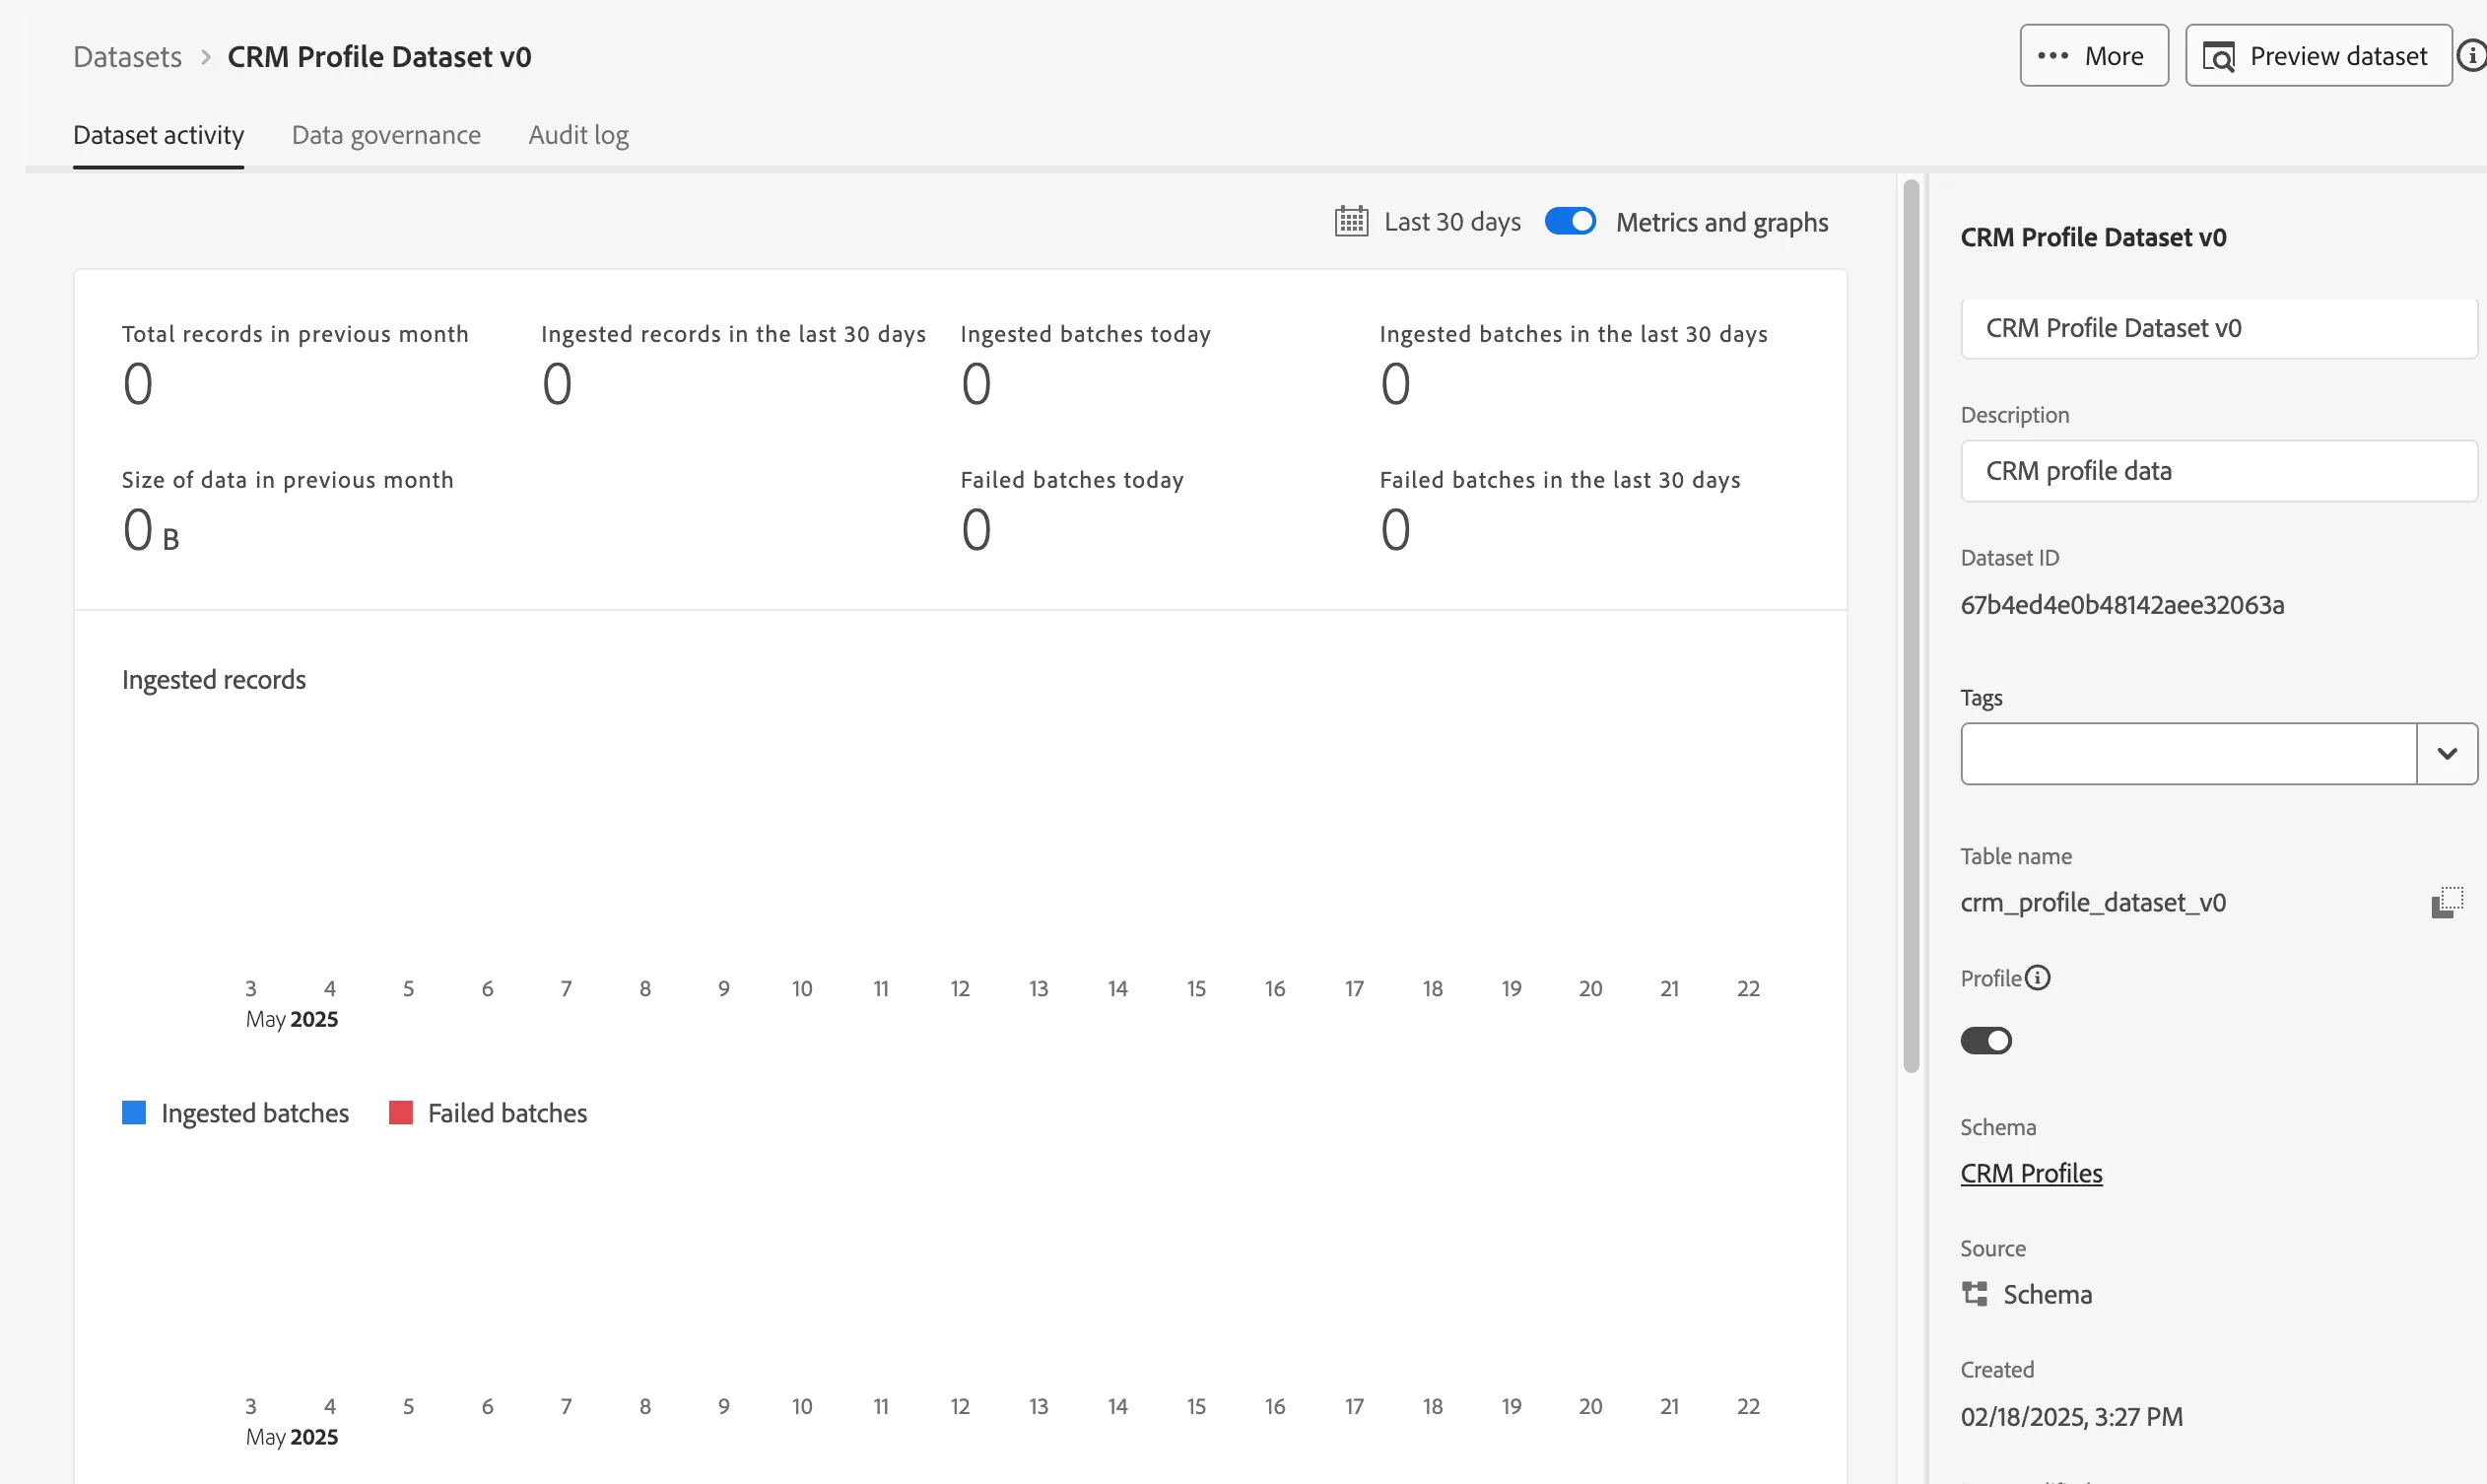This screenshot has height=1484, width=2487.
Task: Click the Failed batches today label
Action: [1072, 480]
